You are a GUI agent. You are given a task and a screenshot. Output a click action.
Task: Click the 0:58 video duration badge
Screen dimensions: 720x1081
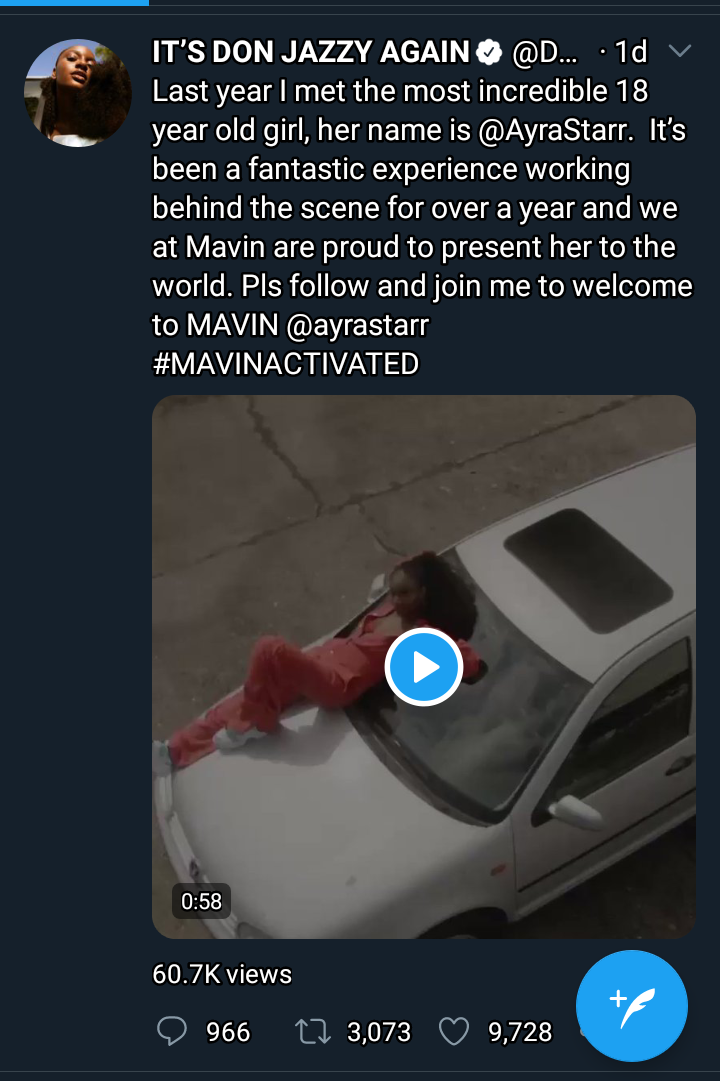tap(201, 901)
